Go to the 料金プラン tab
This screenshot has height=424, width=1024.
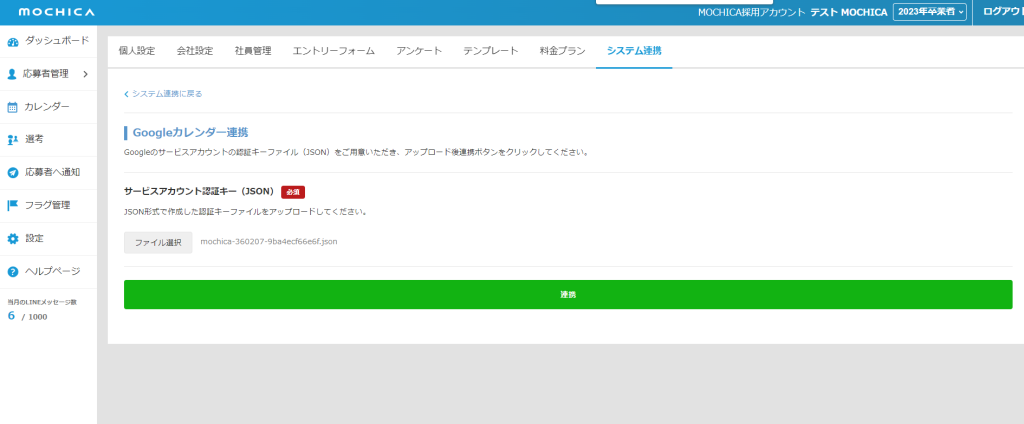click(x=560, y=51)
